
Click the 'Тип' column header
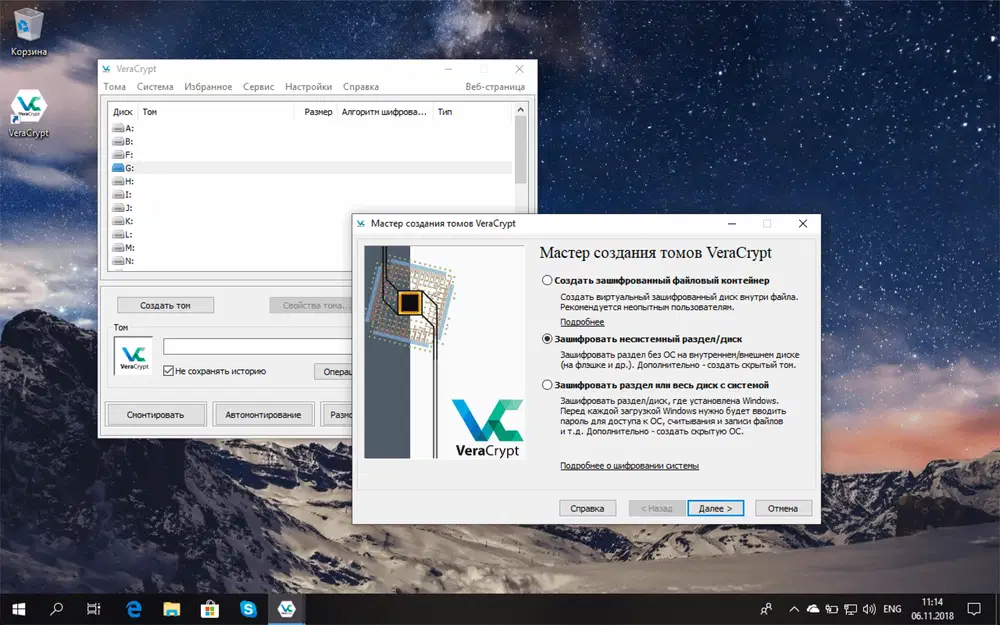(472, 112)
